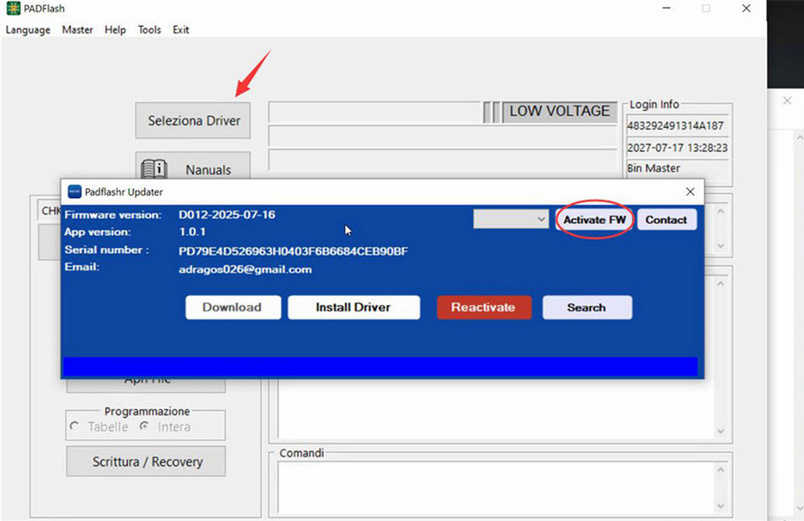Image resolution: width=804 pixels, height=521 pixels.
Task: Click firmware version D012-2025-07-16 text
Action: 227,214
